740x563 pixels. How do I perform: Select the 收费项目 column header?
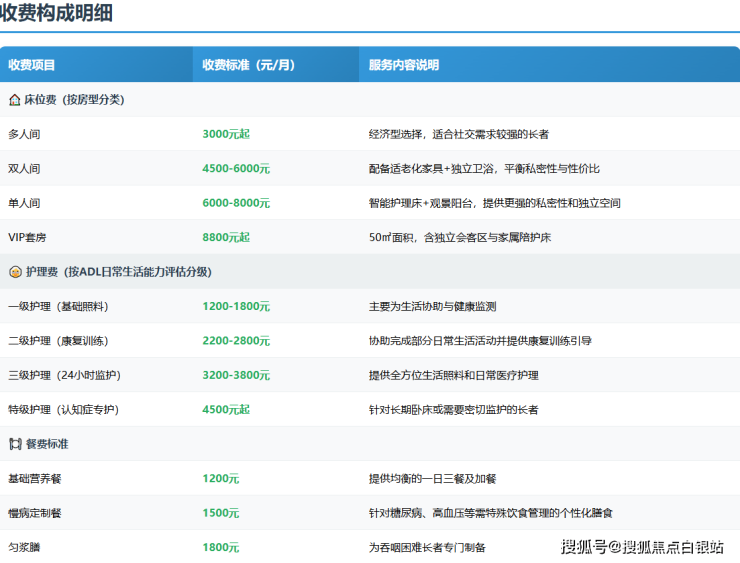click(x=32, y=65)
